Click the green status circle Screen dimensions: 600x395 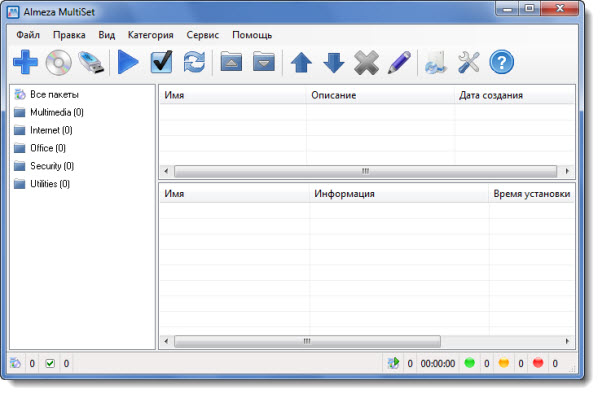[x=470, y=363]
